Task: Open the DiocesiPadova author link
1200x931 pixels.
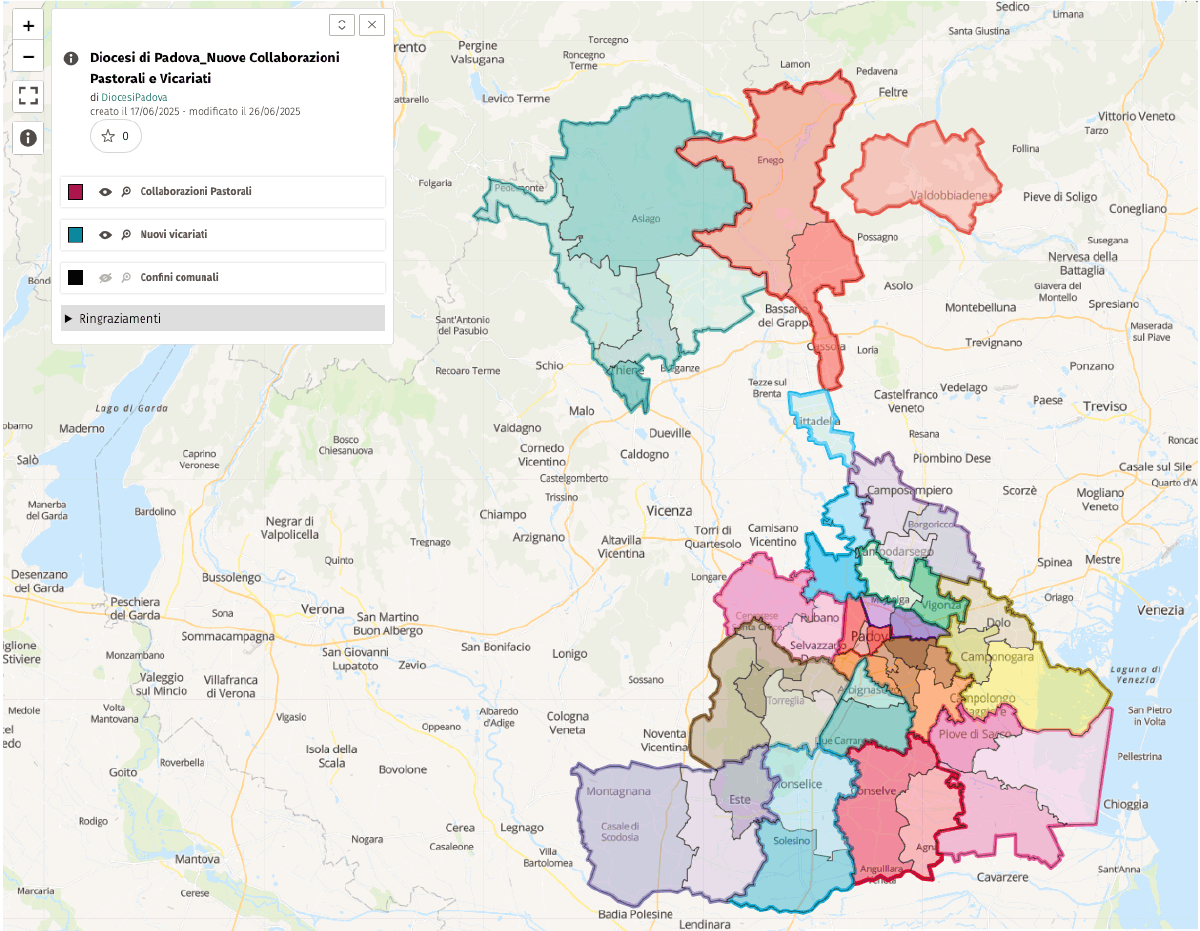Action: coord(134,97)
